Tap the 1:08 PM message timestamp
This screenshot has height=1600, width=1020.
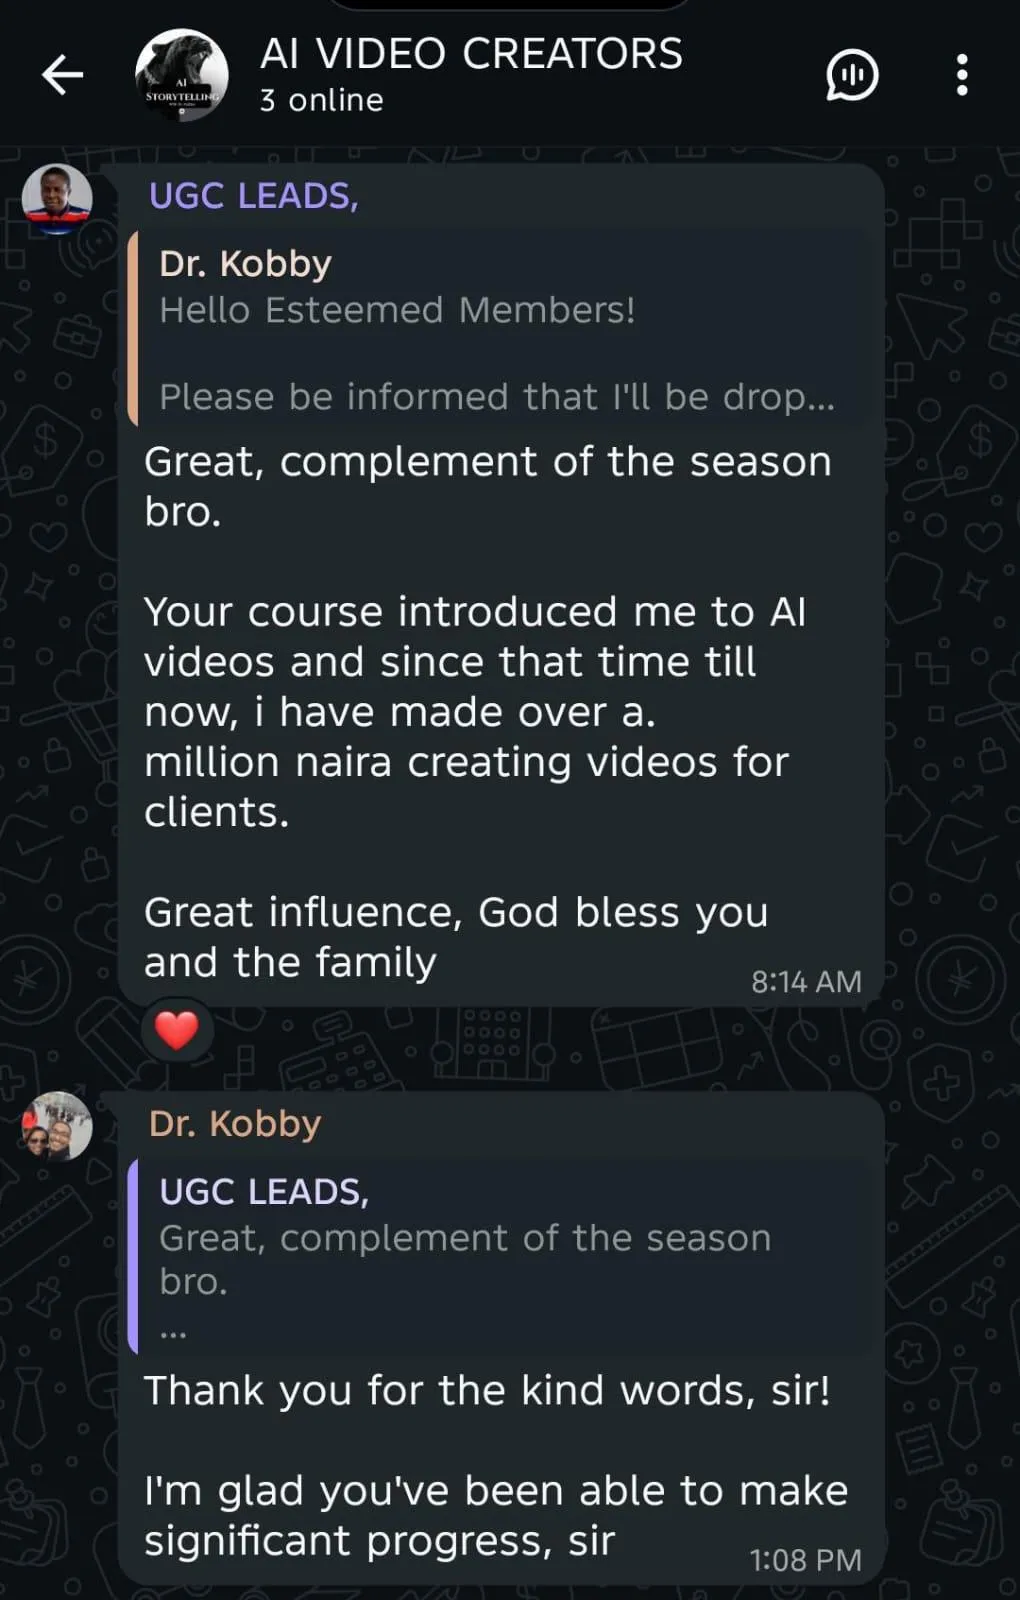click(x=805, y=1560)
